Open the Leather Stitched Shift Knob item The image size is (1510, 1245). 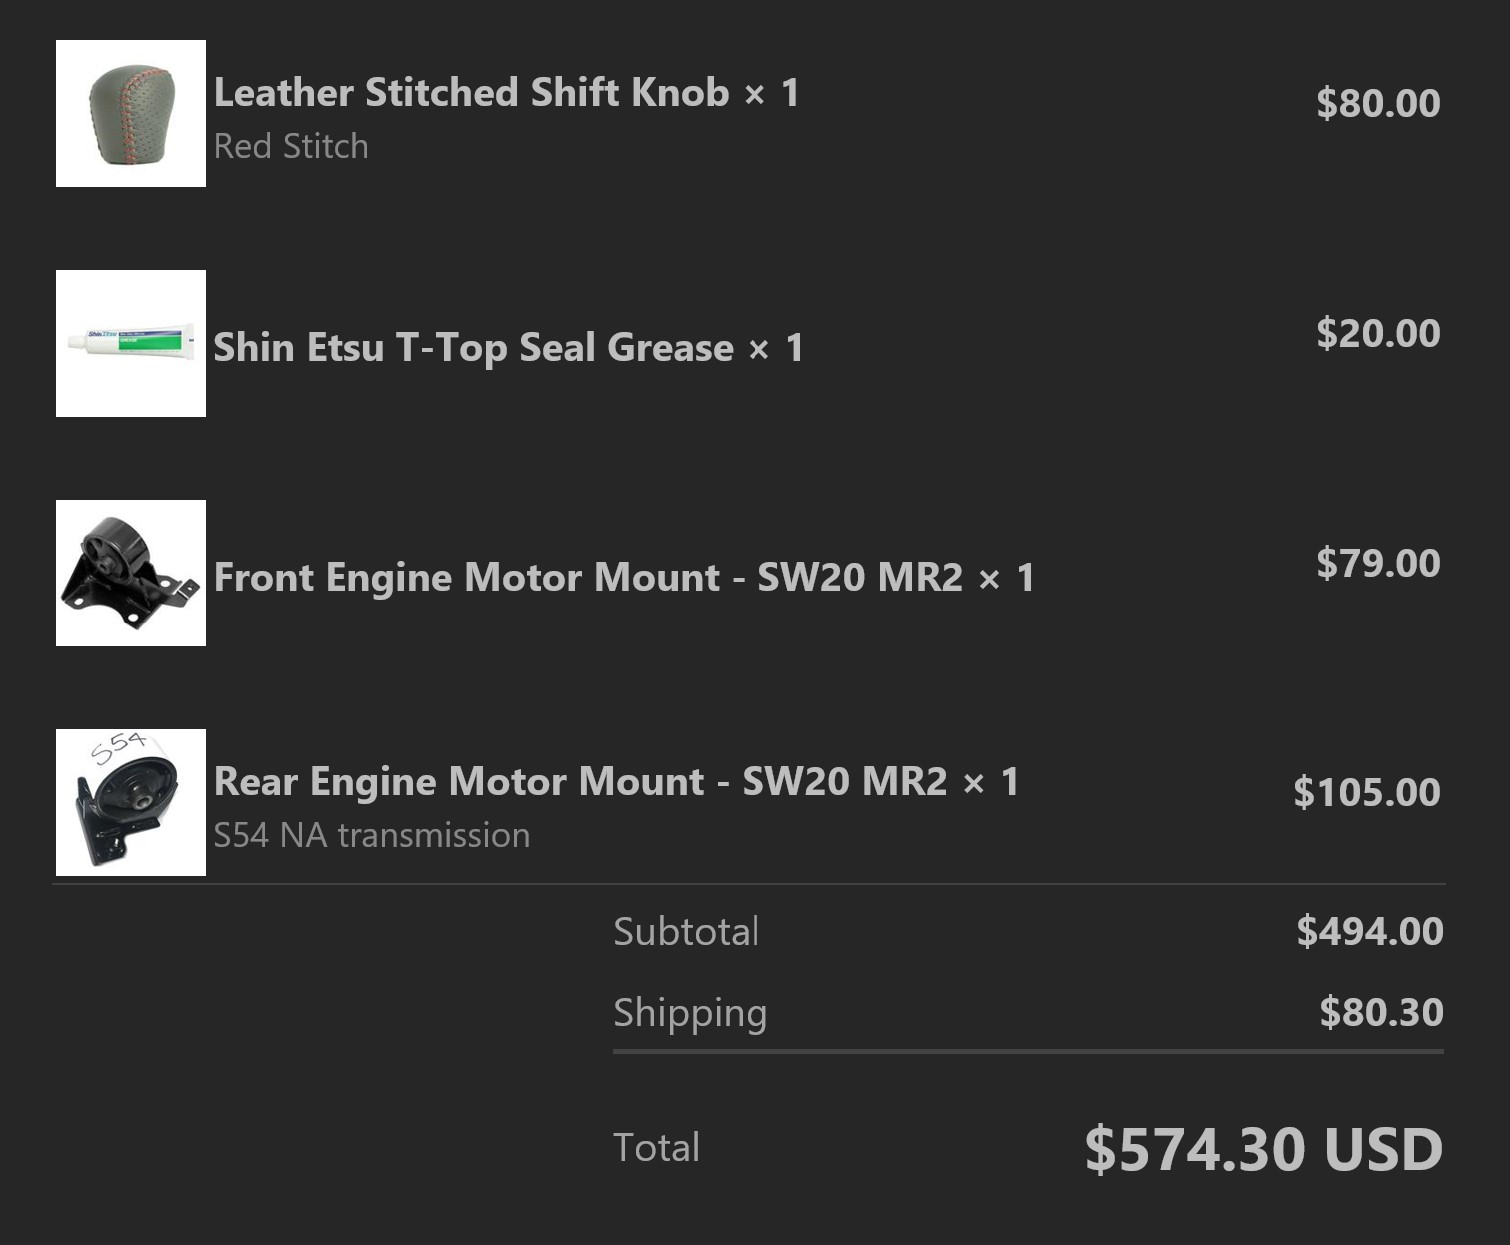point(471,93)
